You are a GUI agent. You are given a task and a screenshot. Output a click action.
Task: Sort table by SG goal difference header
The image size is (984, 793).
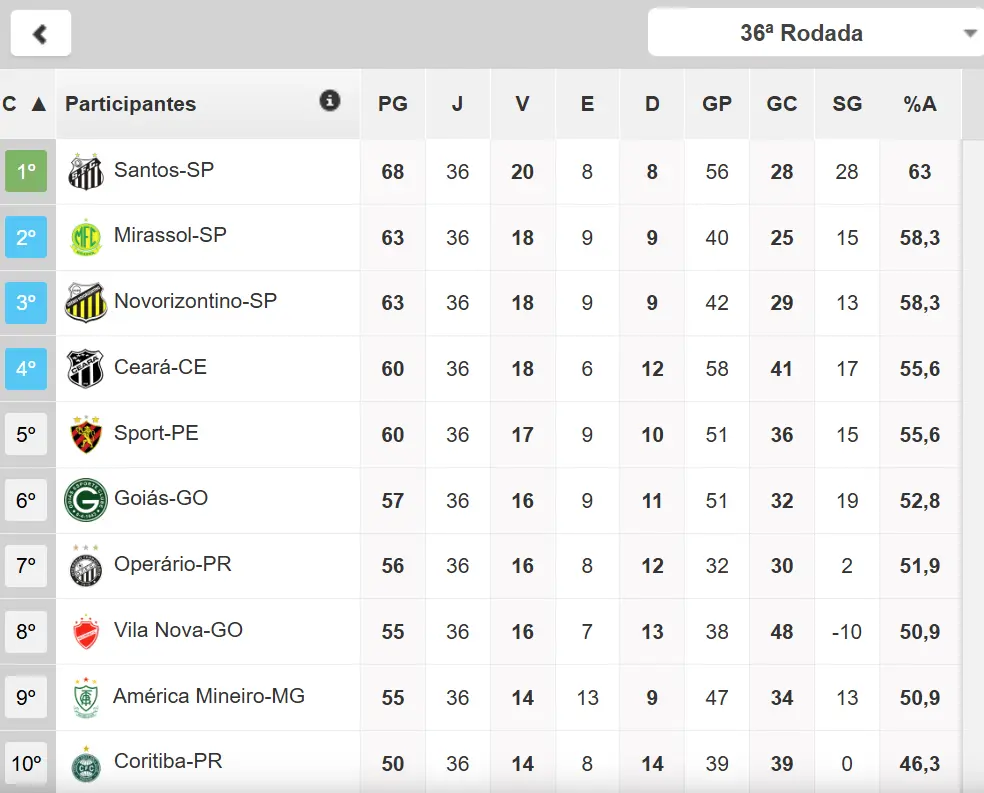point(847,104)
